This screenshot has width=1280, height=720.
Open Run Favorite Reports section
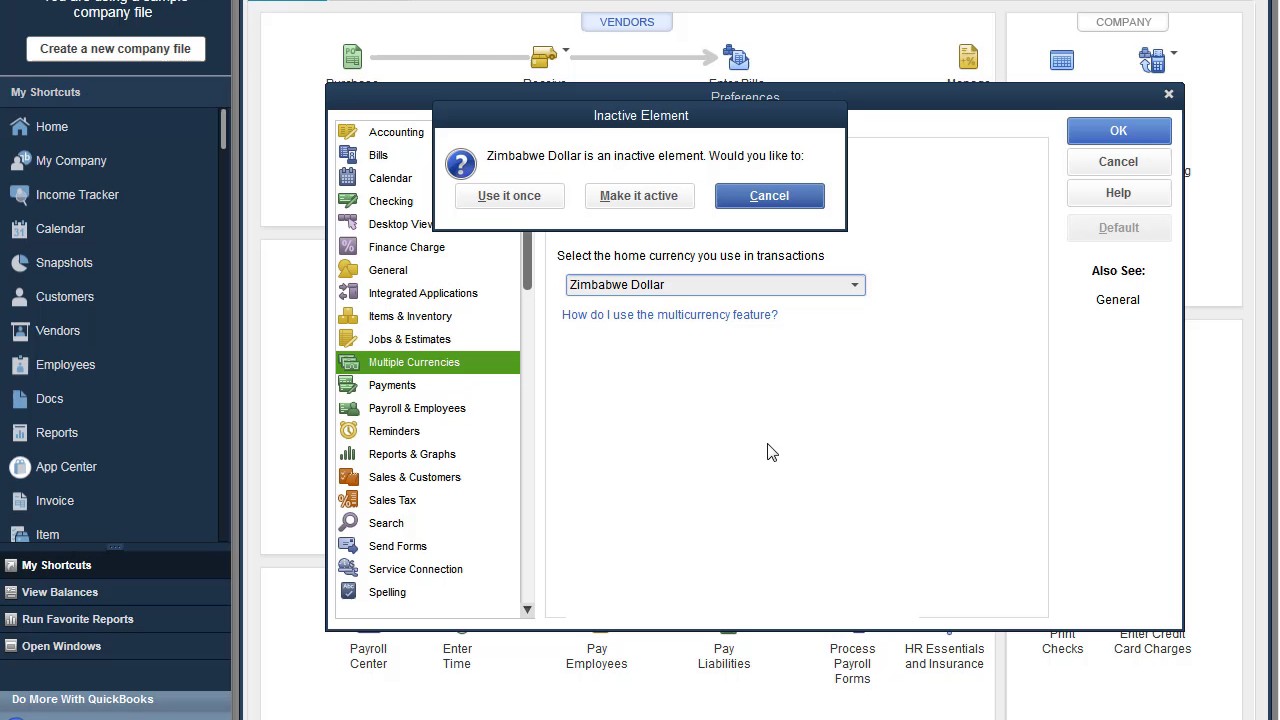[x=115, y=619]
